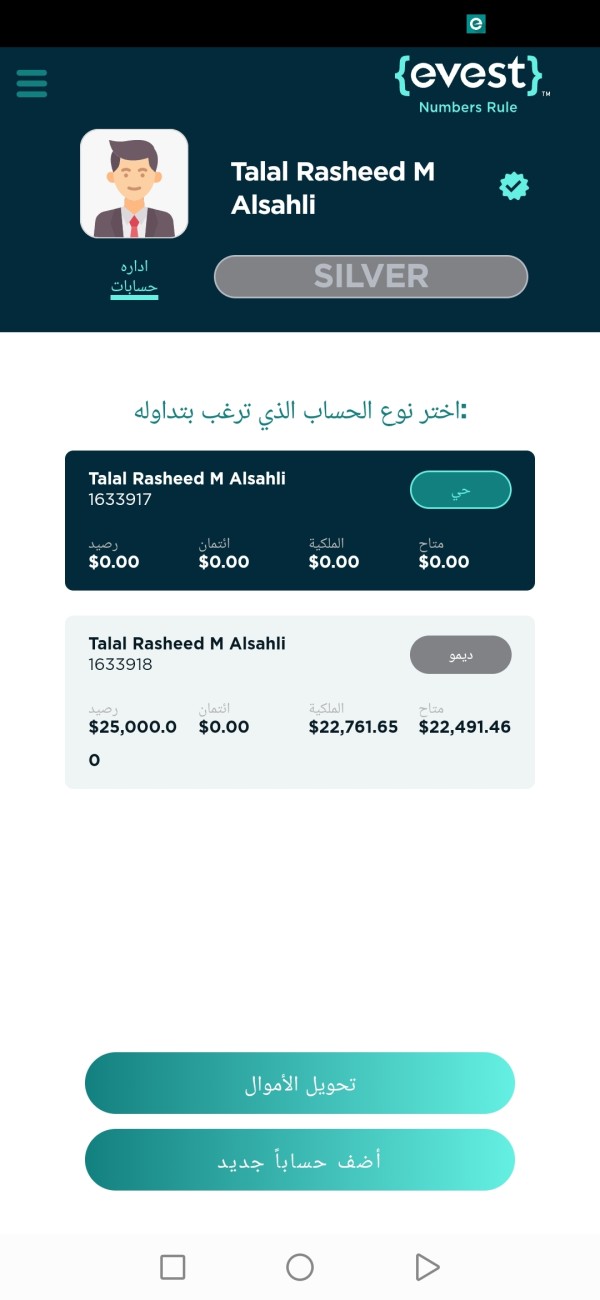Tap demo account equity $22,761.65 value
This screenshot has width=600, height=1300.
pos(354,727)
